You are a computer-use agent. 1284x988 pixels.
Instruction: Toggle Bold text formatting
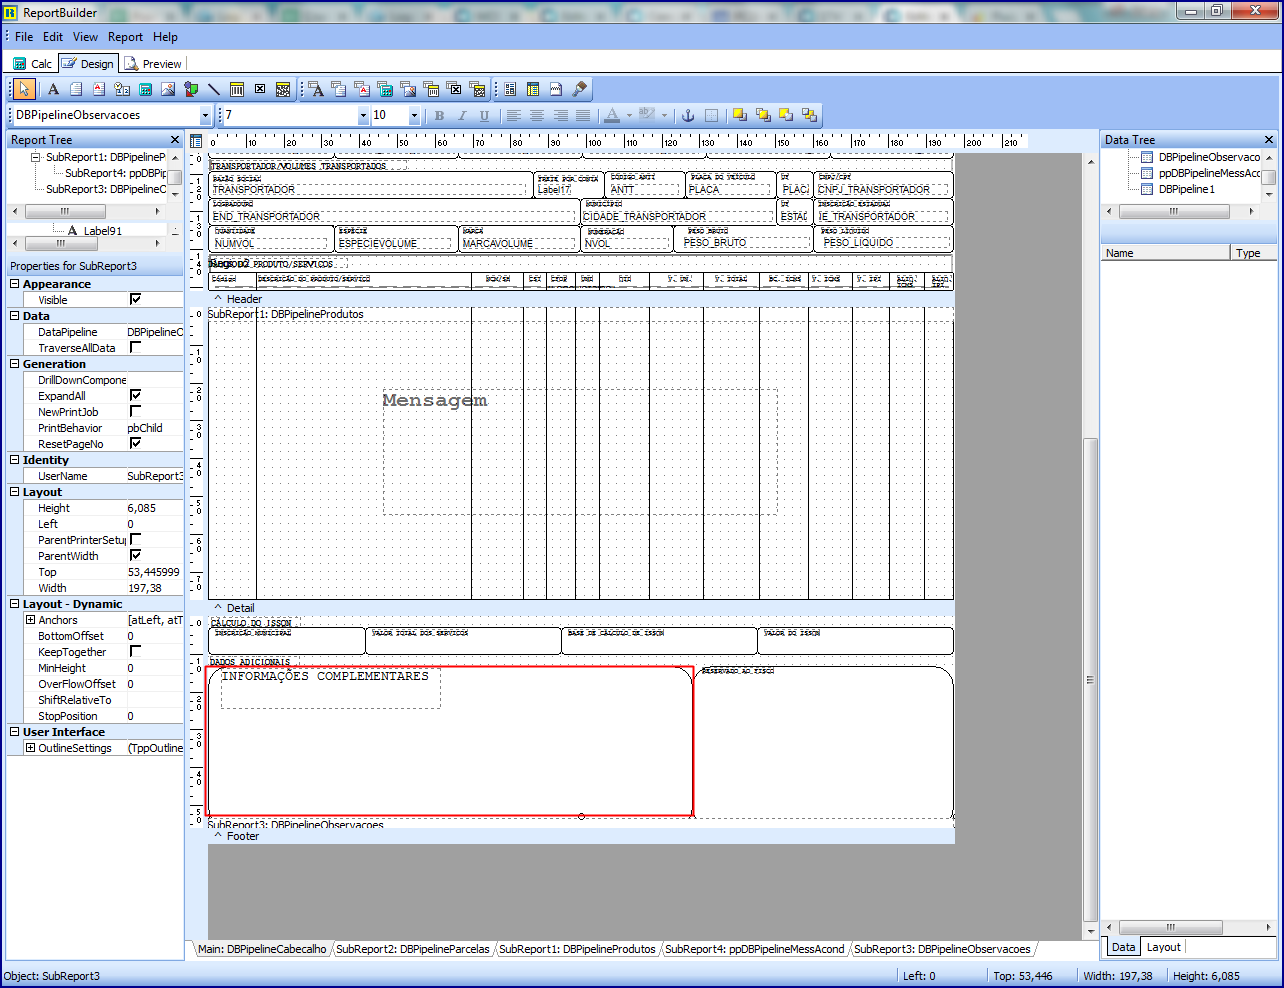coord(439,115)
